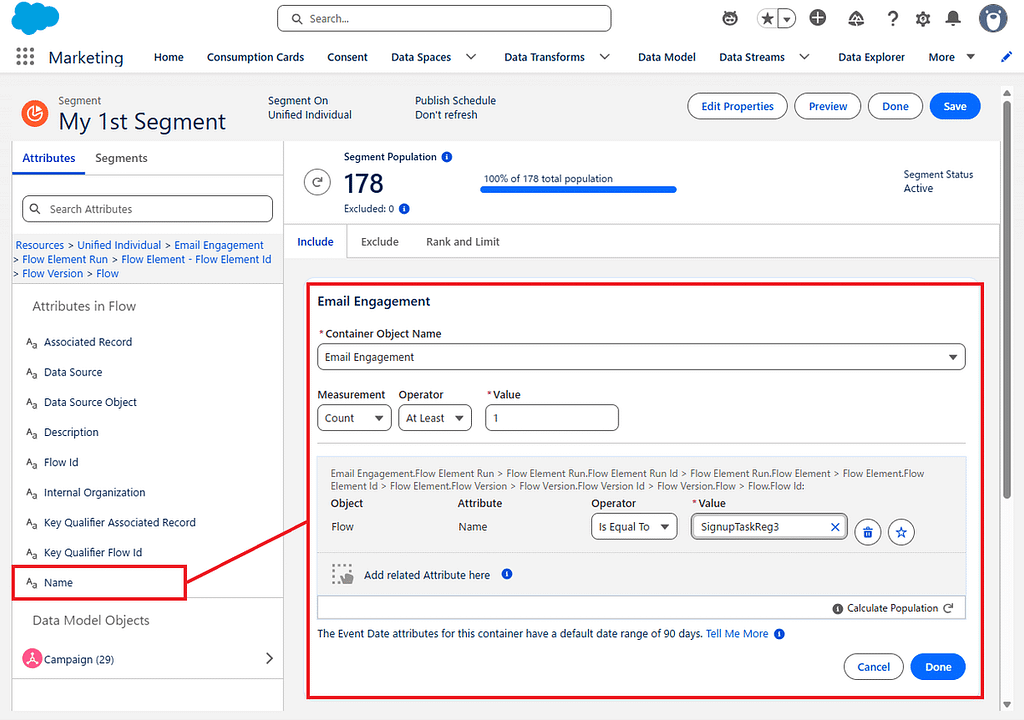This screenshot has height=720, width=1024.
Task: Open the Measurement Count dropdown
Action: (354, 418)
